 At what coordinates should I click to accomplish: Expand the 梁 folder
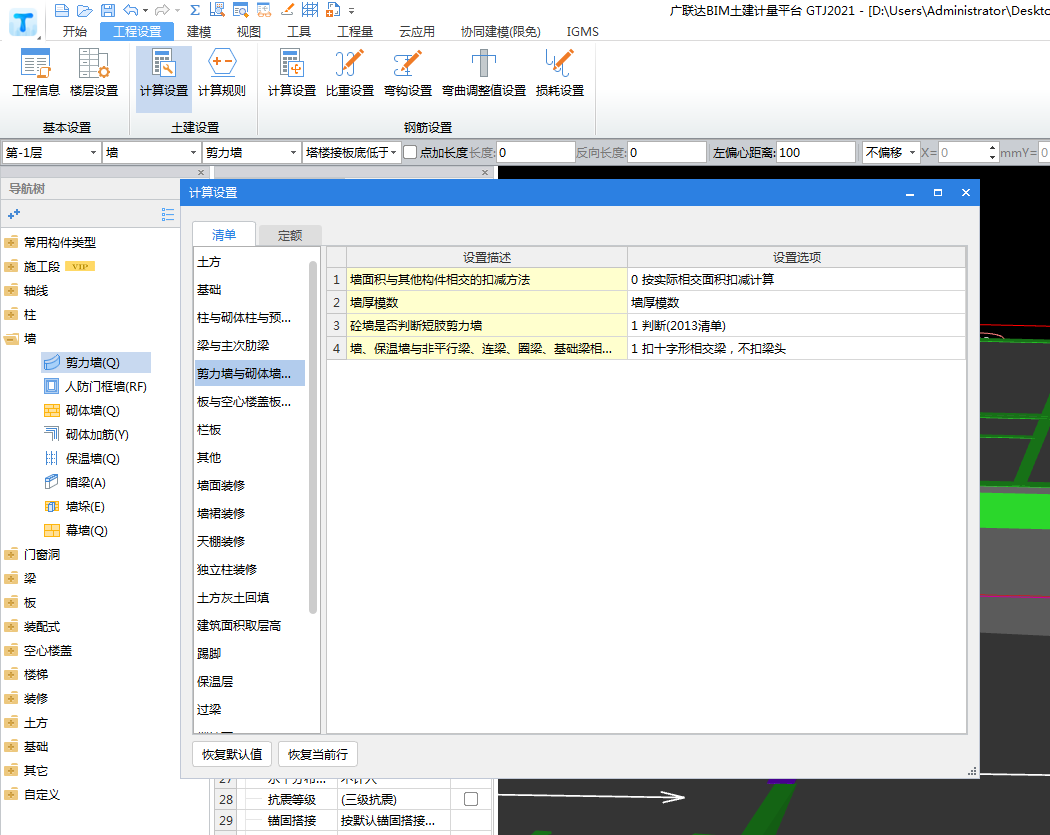coord(11,579)
